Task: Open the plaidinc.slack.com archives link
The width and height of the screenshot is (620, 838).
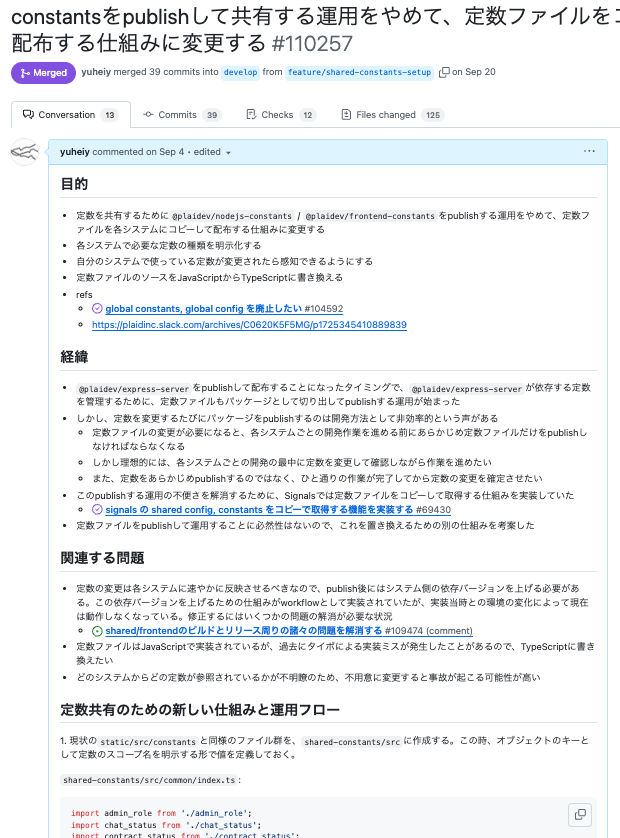Action: [249, 324]
